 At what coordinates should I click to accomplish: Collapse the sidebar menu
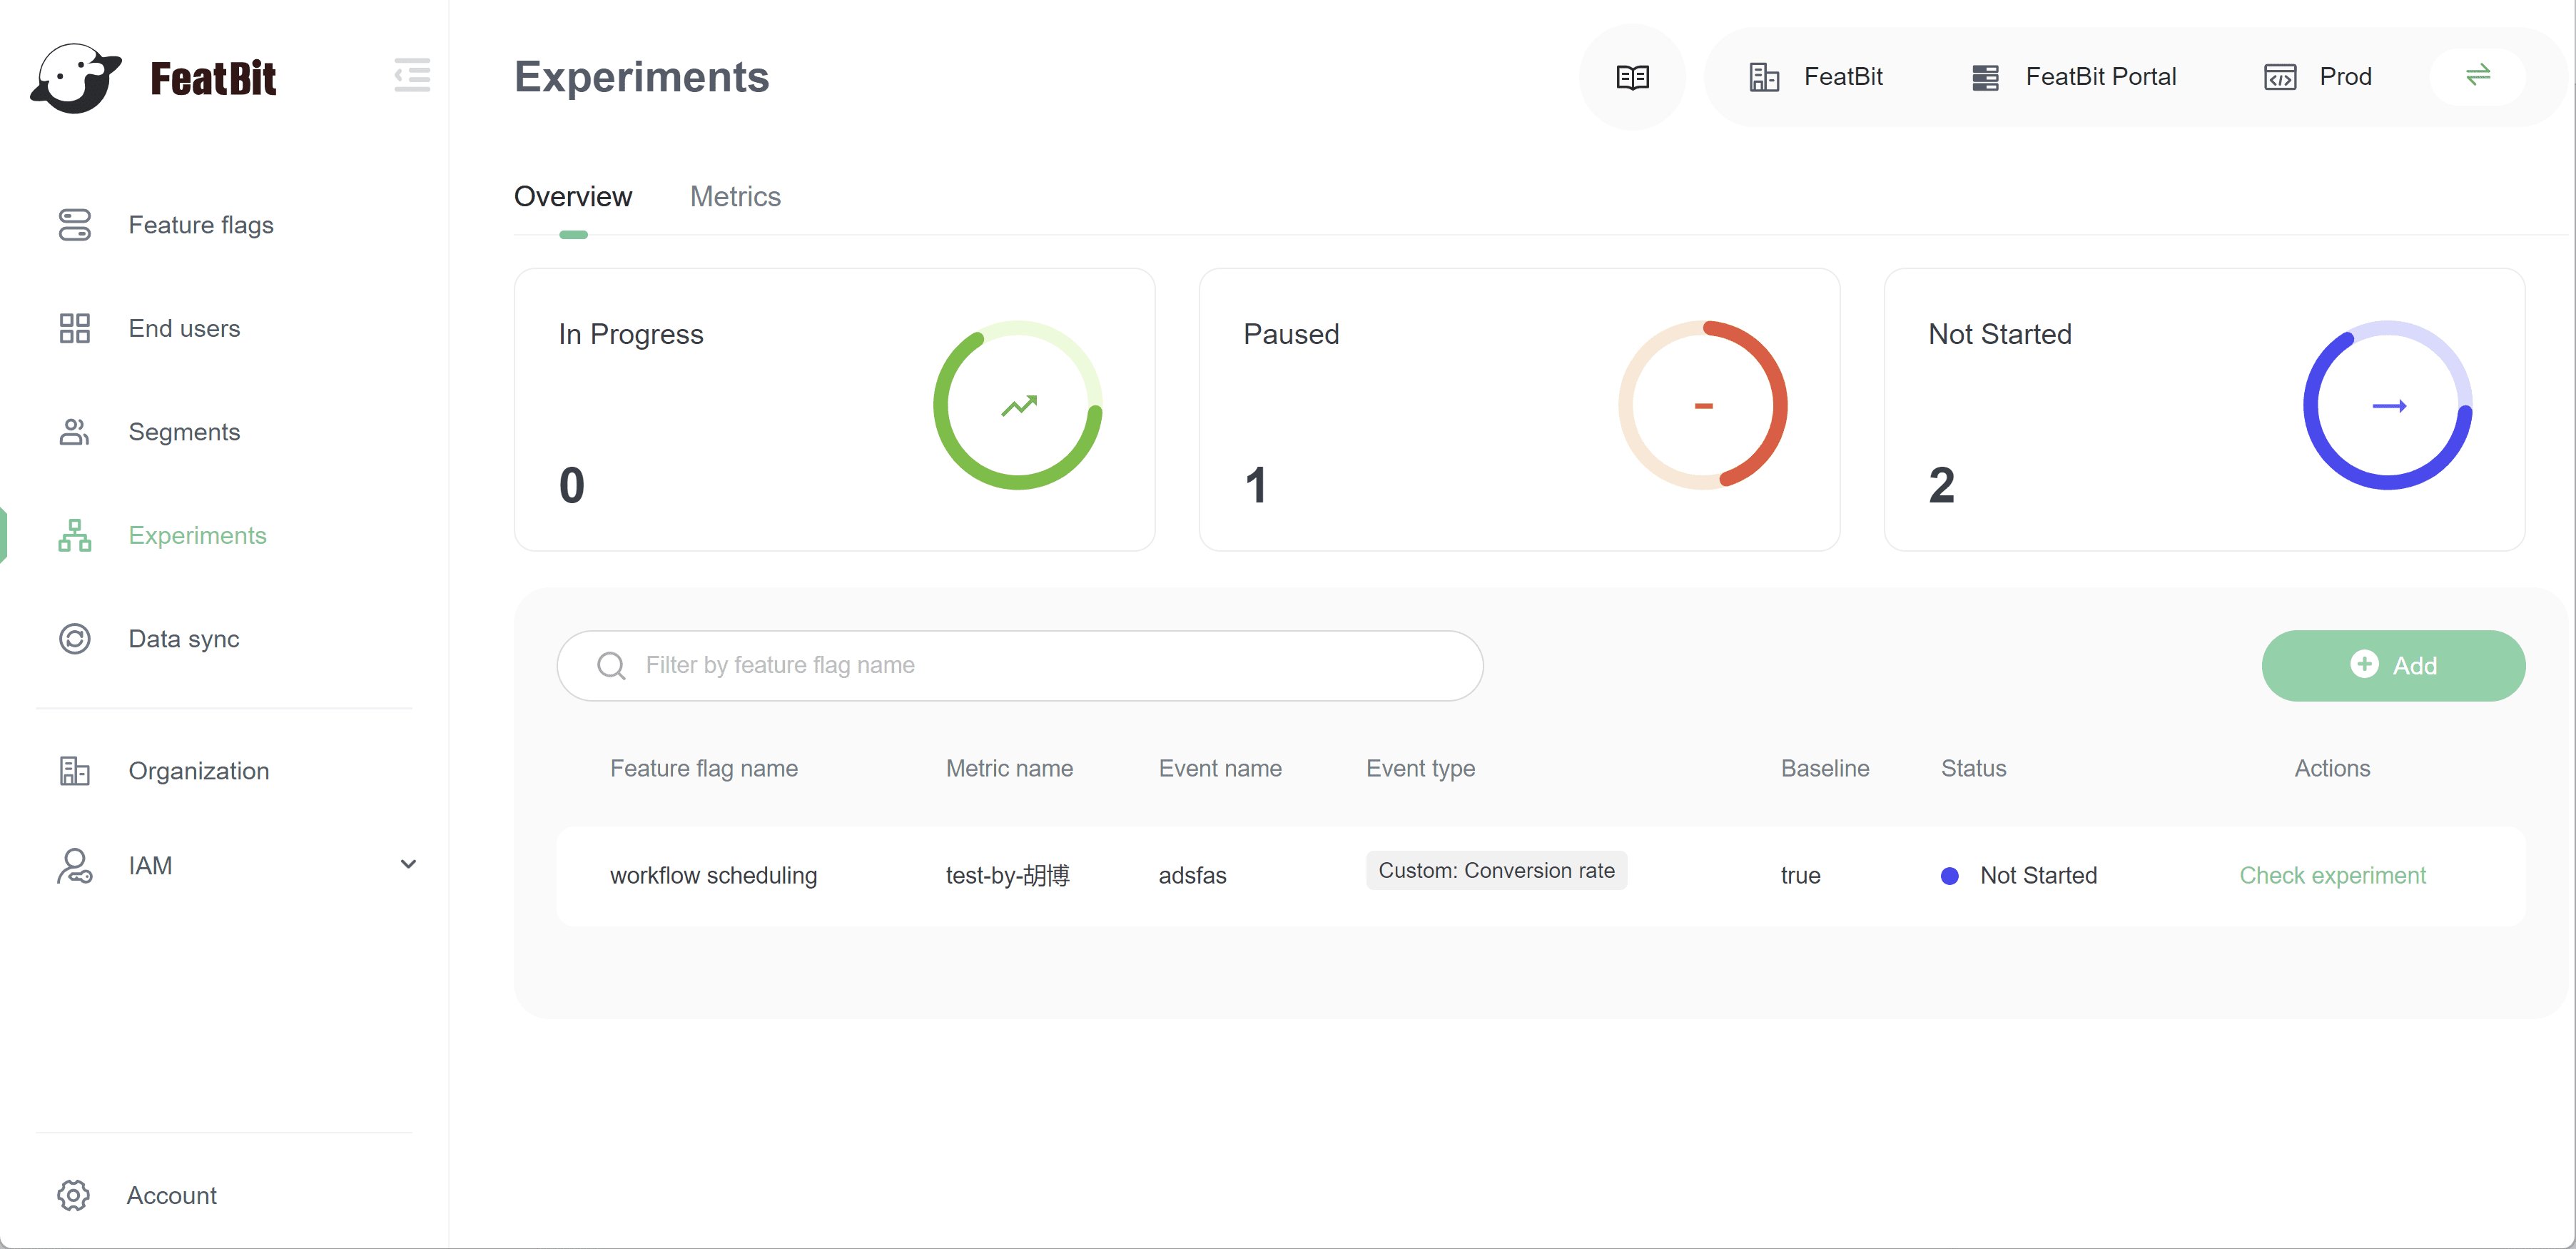click(412, 76)
